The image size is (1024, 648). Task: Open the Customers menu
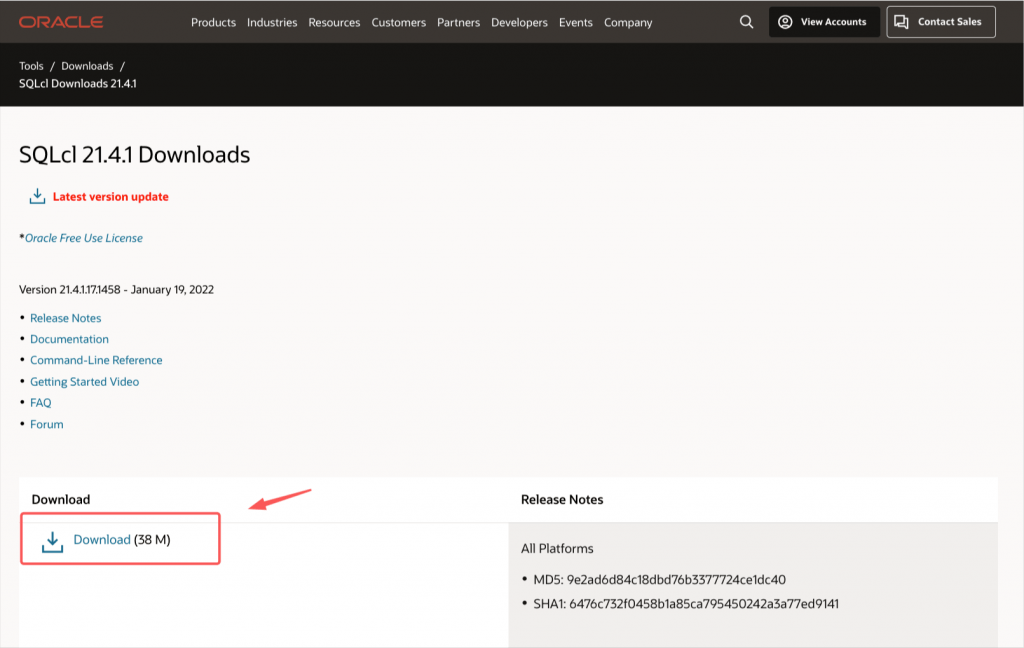398,22
